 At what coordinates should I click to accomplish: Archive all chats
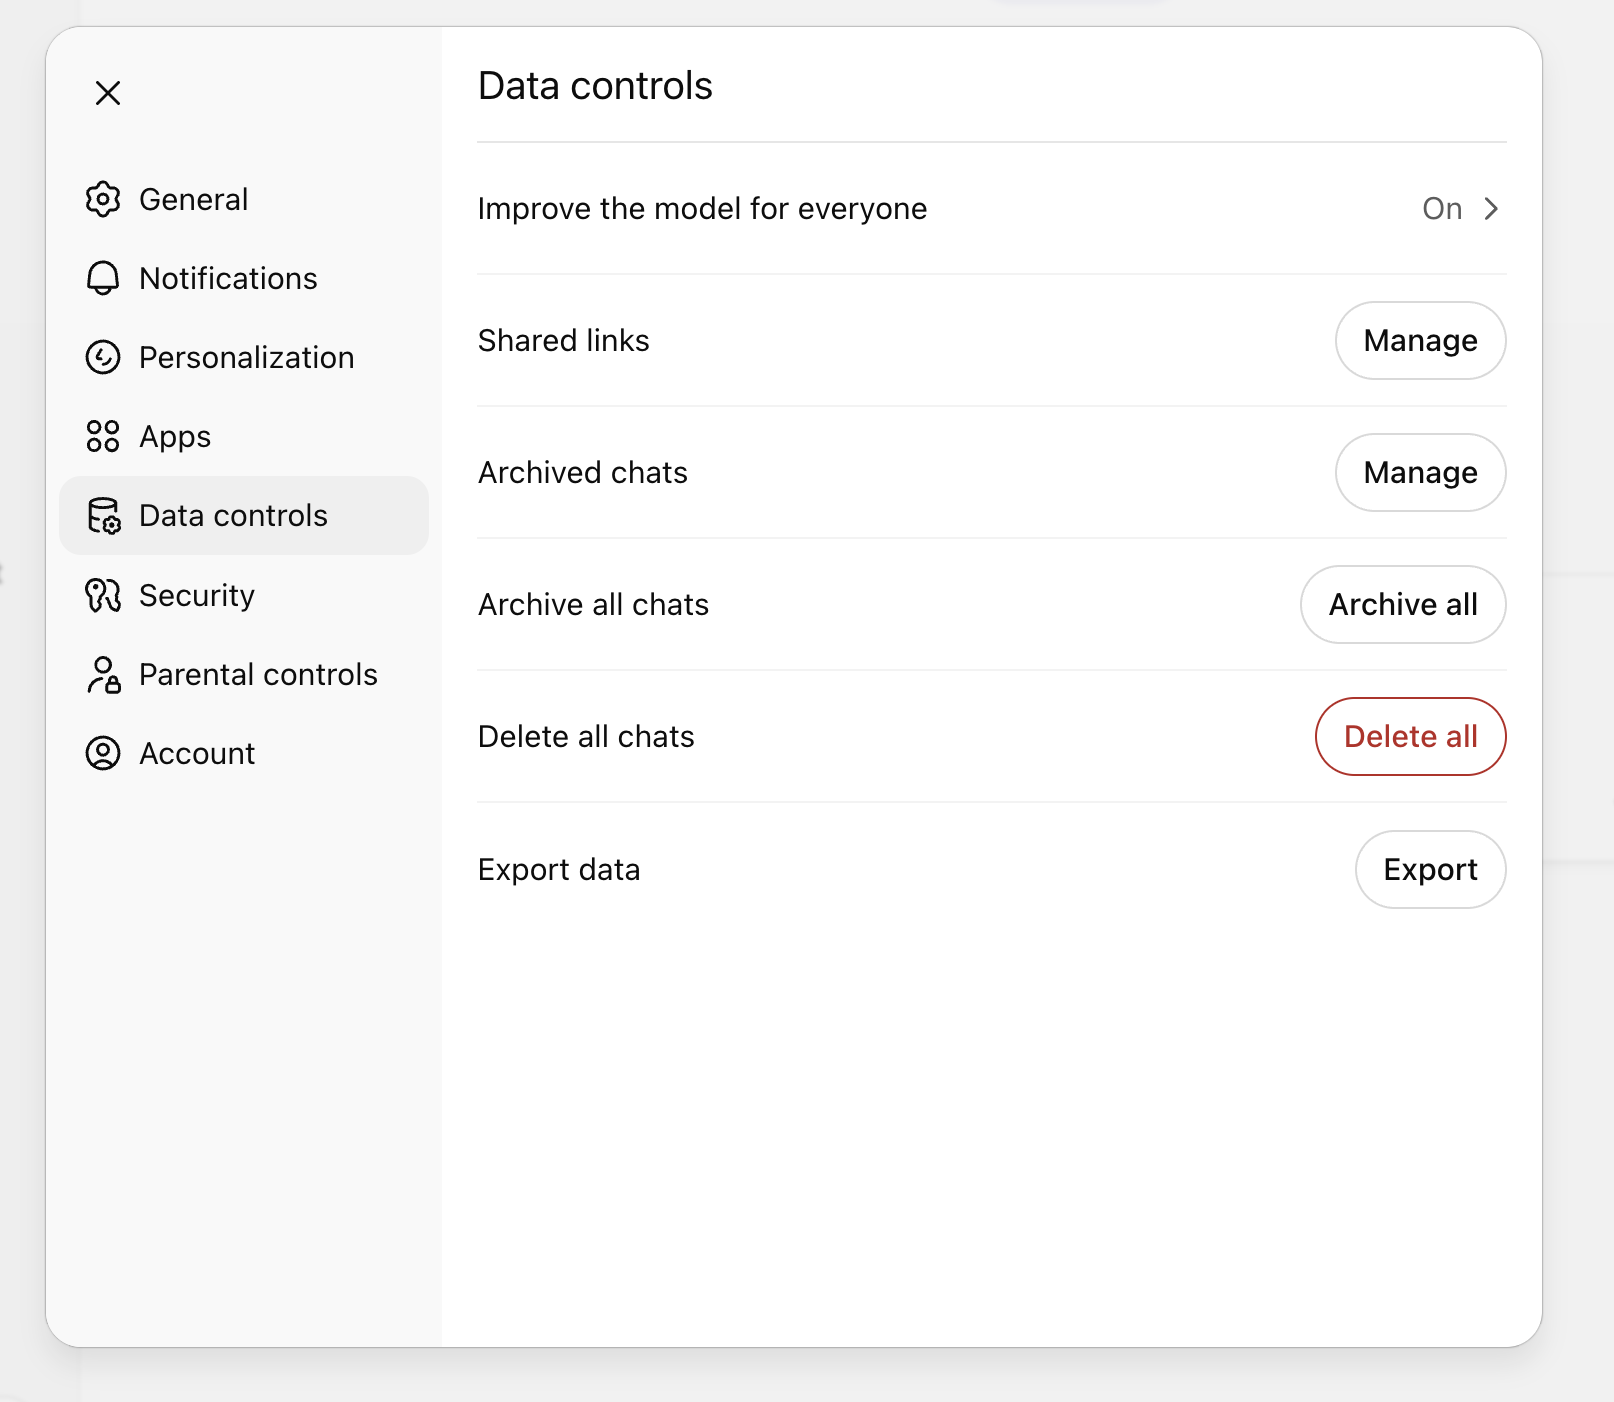point(1402,604)
